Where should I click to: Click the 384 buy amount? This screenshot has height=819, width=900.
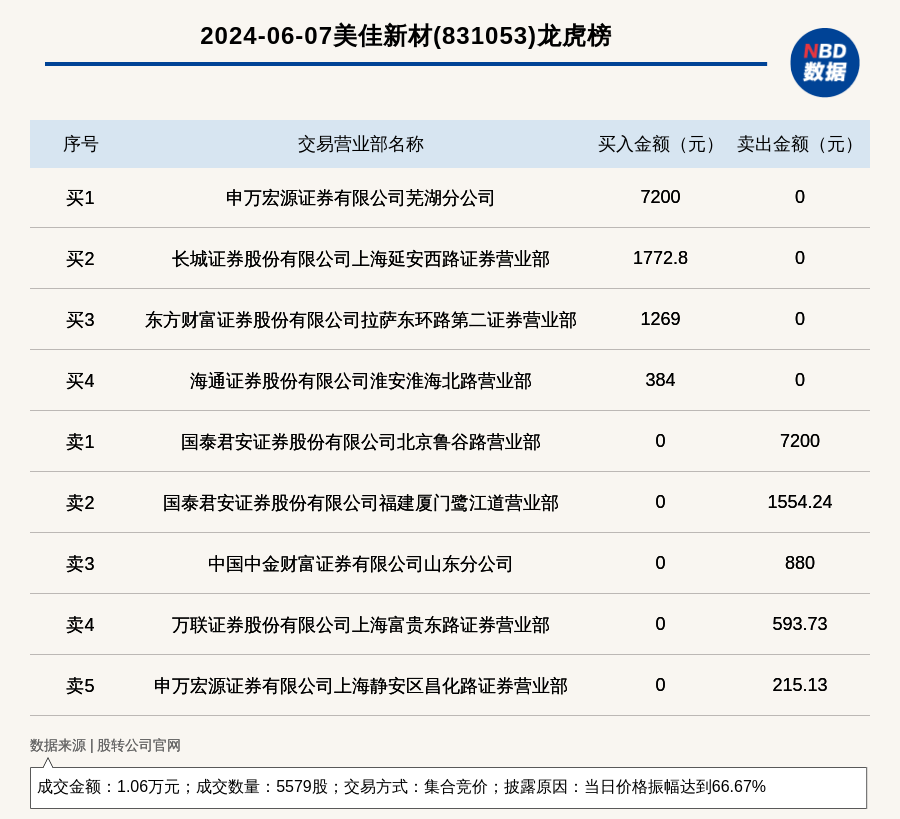click(660, 379)
